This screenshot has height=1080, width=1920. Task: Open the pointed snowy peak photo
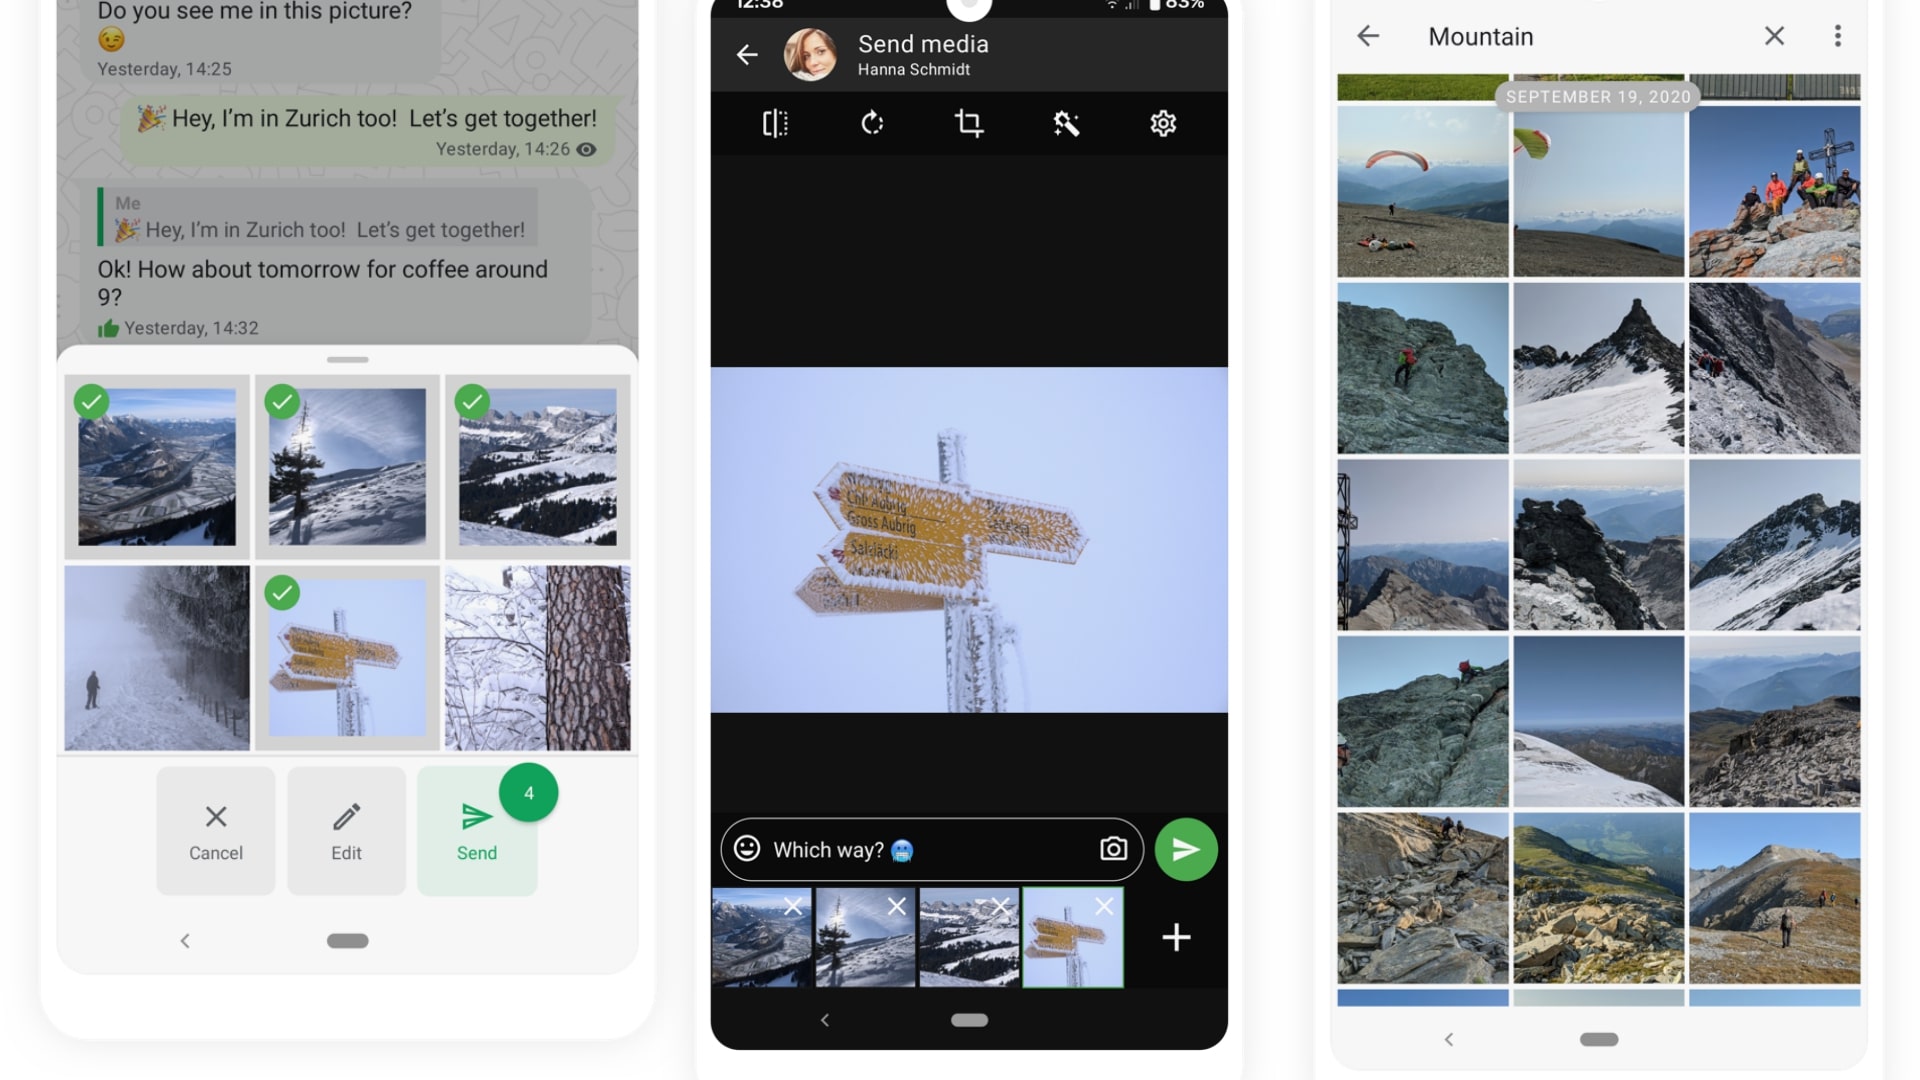1599,368
